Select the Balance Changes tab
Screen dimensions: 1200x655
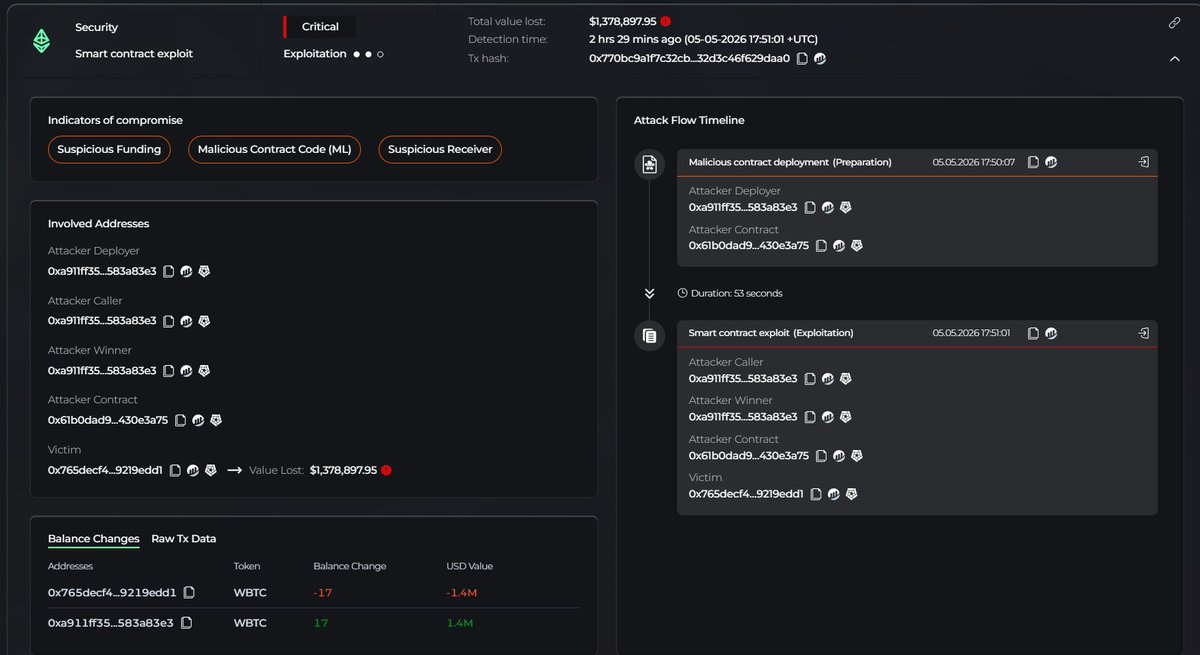pyautogui.click(x=94, y=539)
